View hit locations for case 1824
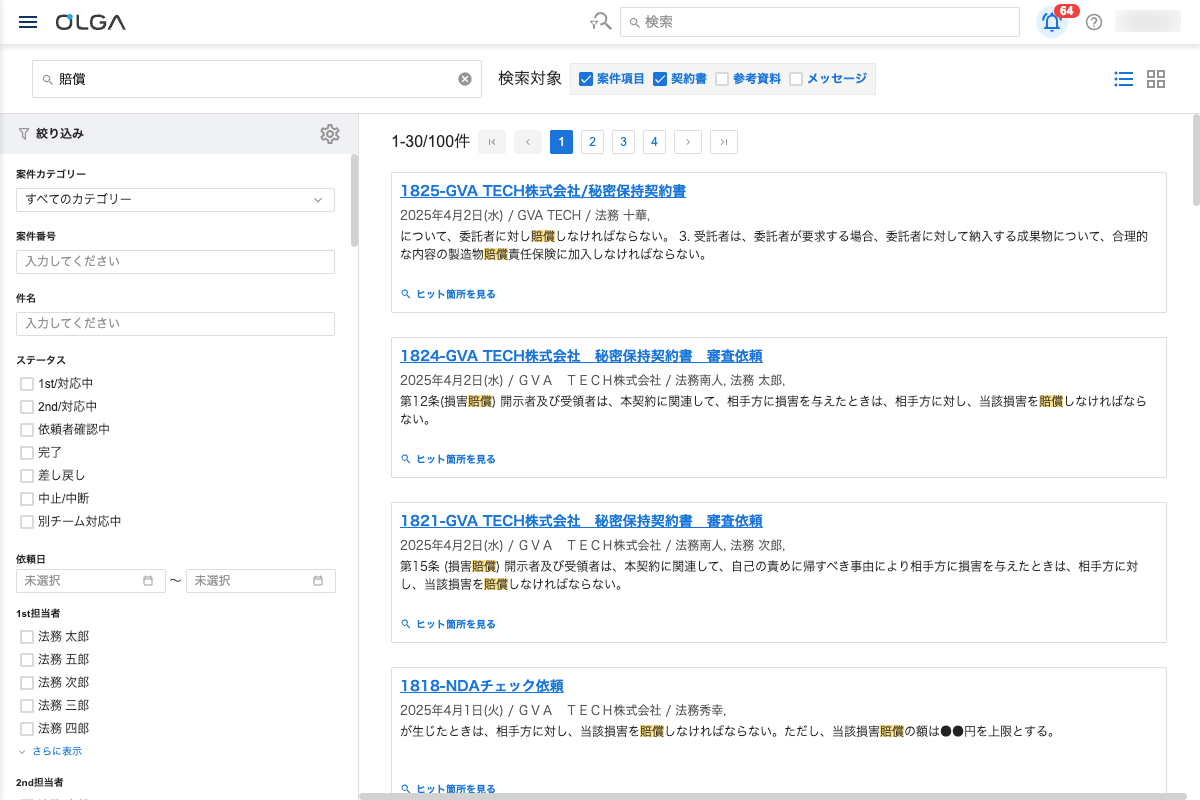This screenshot has height=800, width=1200. (448, 460)
